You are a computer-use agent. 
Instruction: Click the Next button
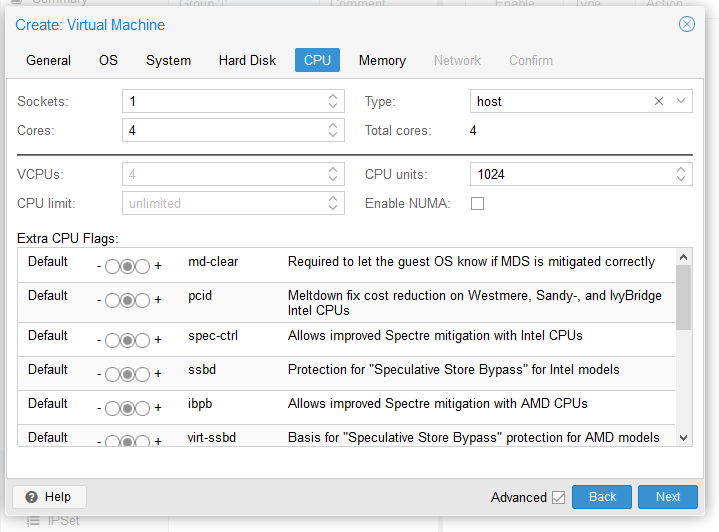668,497
